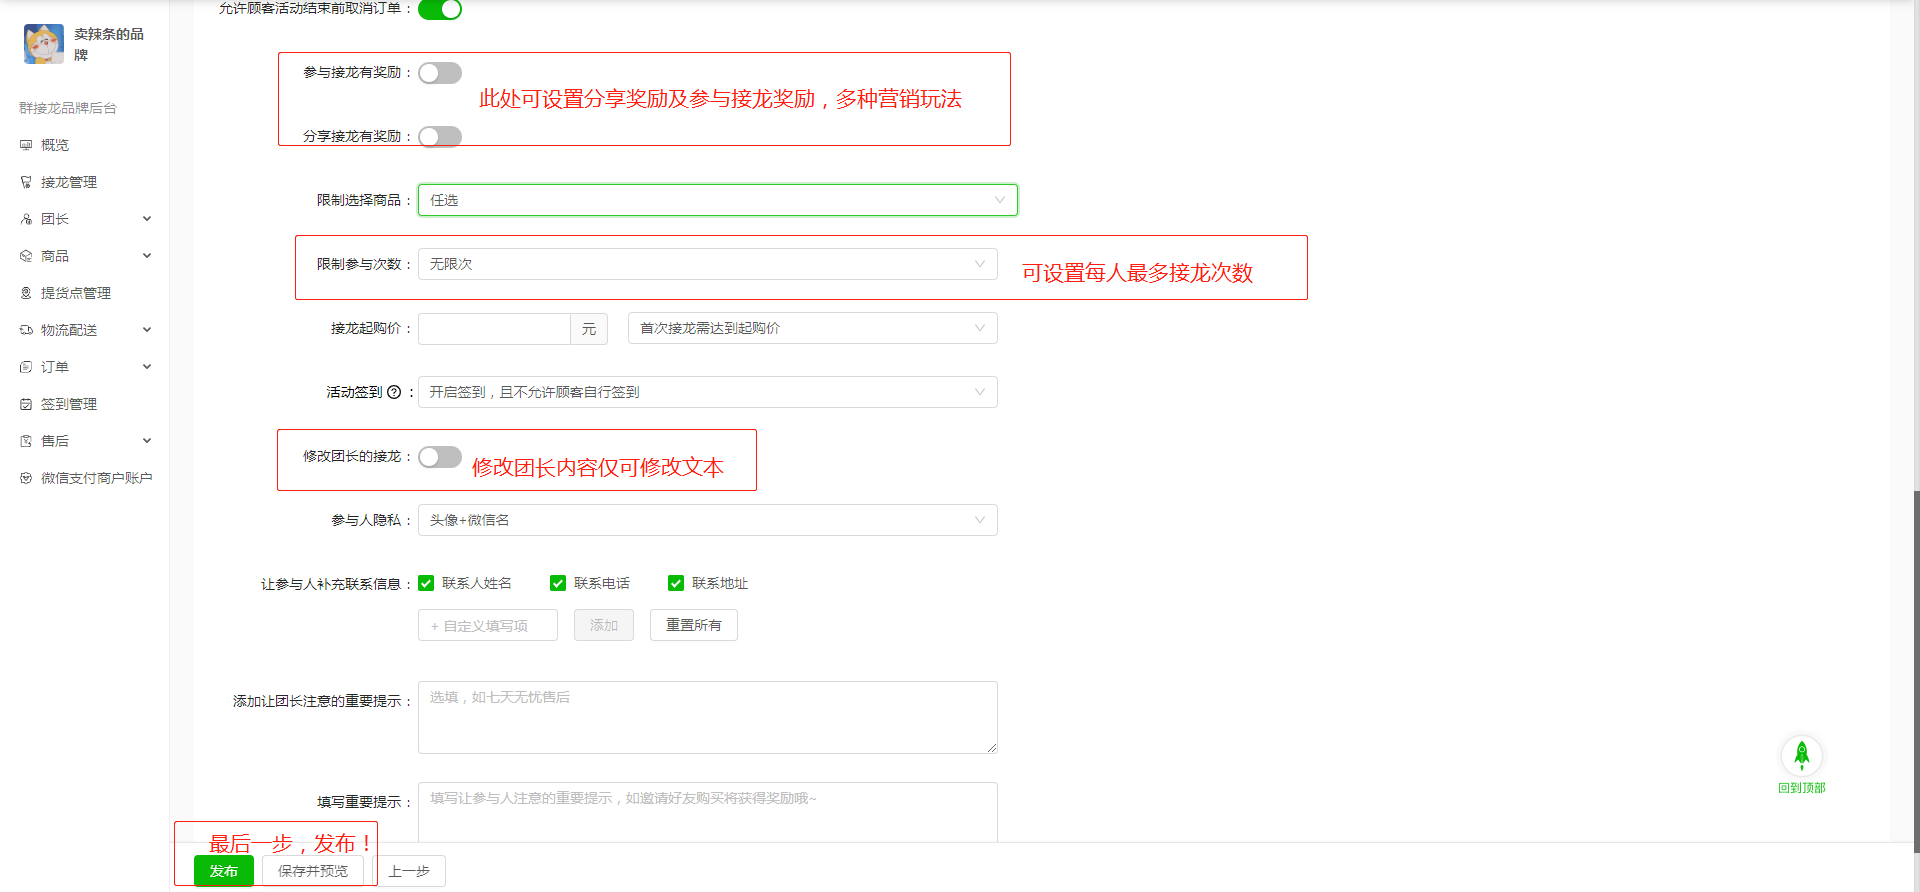
Task: Click the 接龙管理 sidebar icon
Action: click(x=26, y=182)
